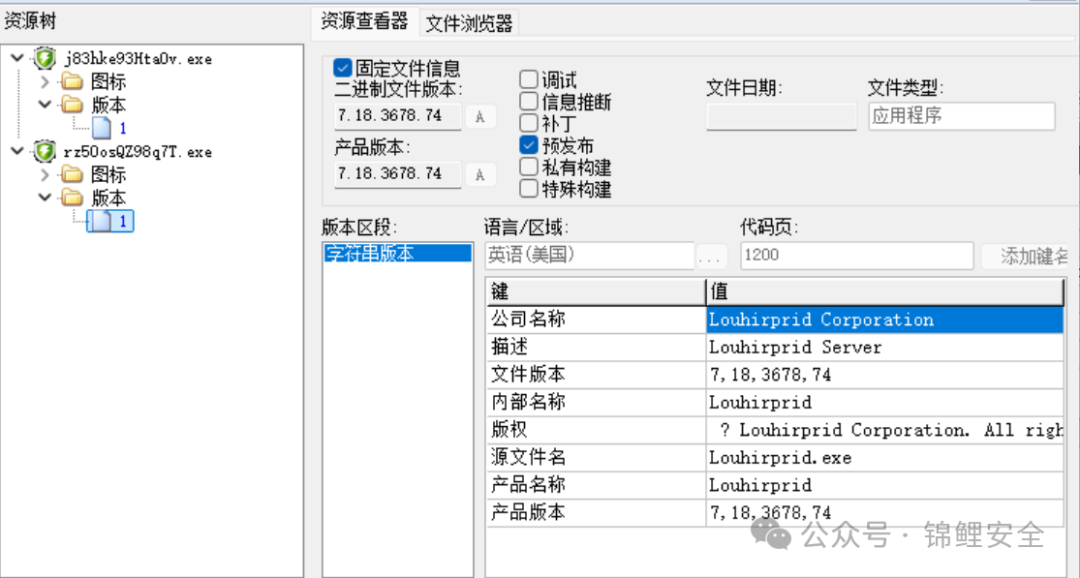This screenshot has height=578, width=1080.
Task: Collapse 版本 folder under rz50osQZ98q7T.exe
Action: (x=45, y=198)
